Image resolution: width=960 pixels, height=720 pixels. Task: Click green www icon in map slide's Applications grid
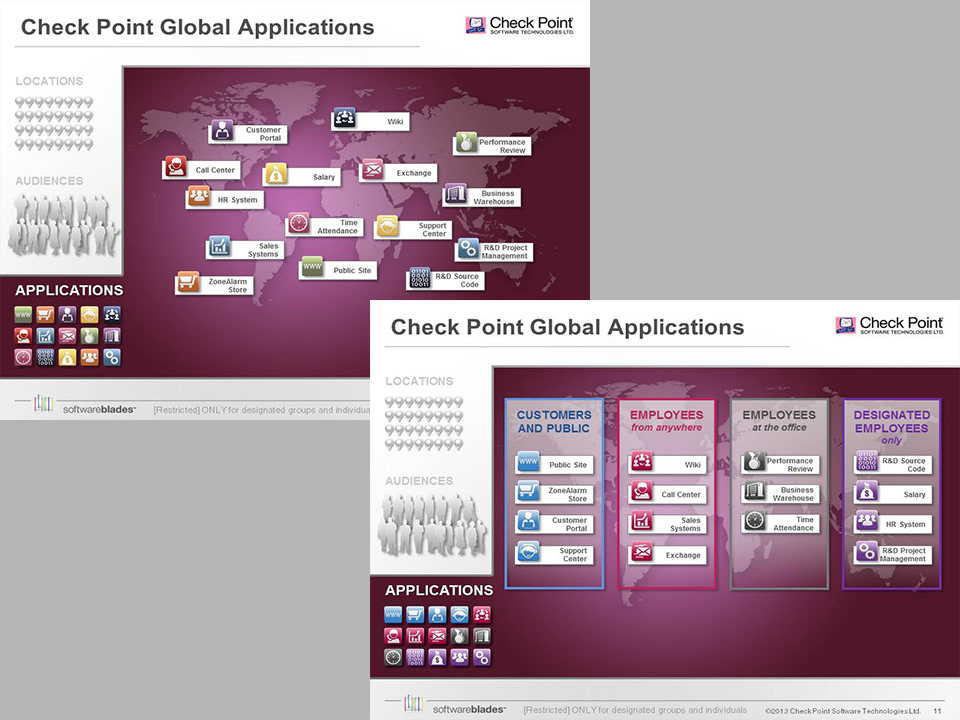(x=23, y=315)
